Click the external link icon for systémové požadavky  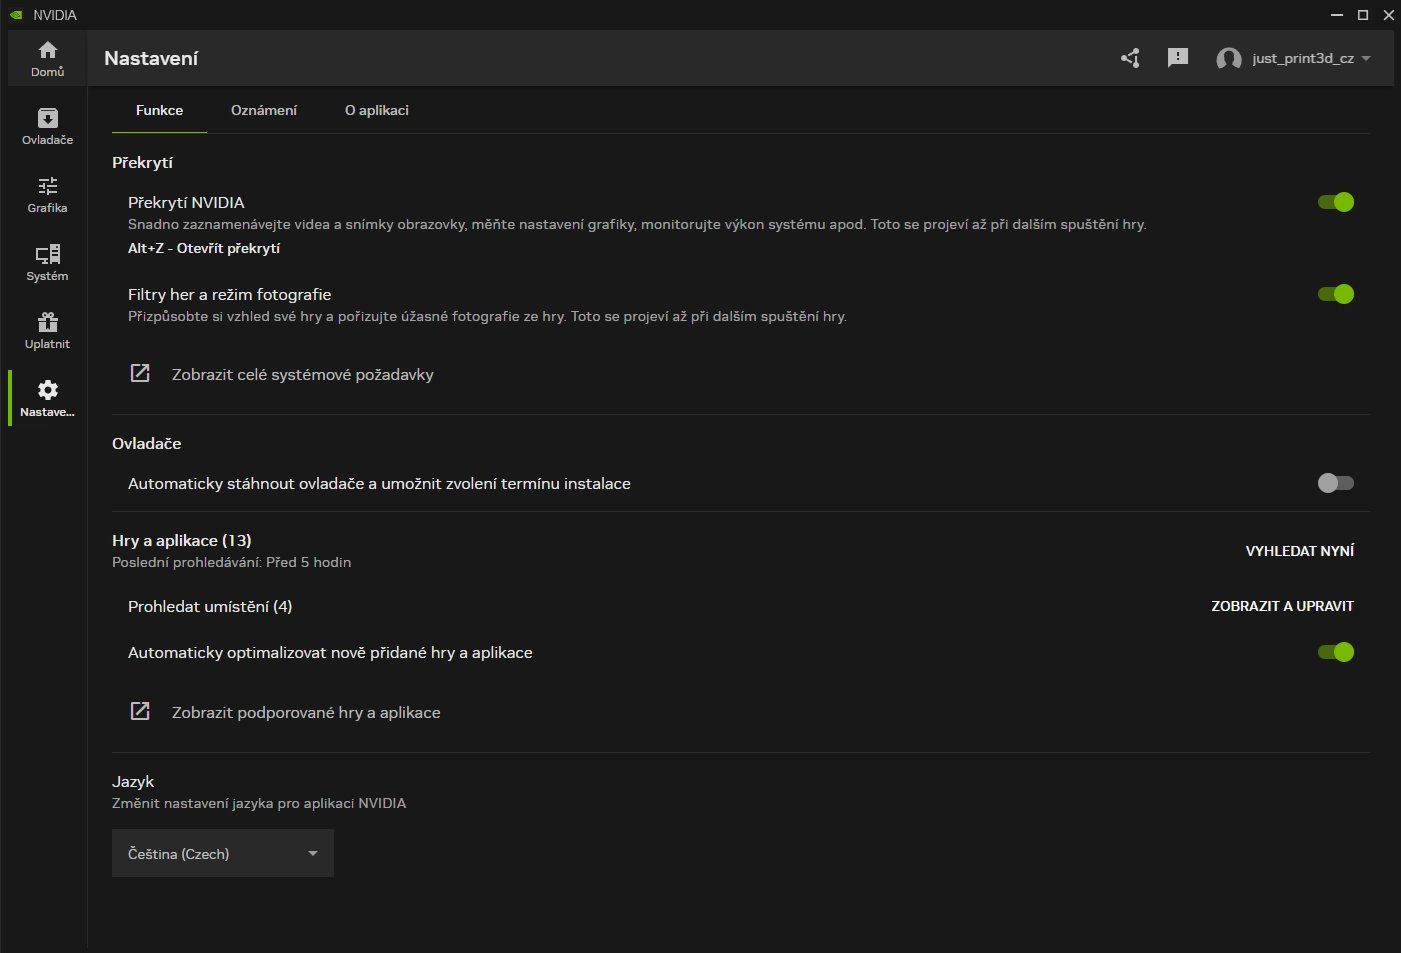140,374
